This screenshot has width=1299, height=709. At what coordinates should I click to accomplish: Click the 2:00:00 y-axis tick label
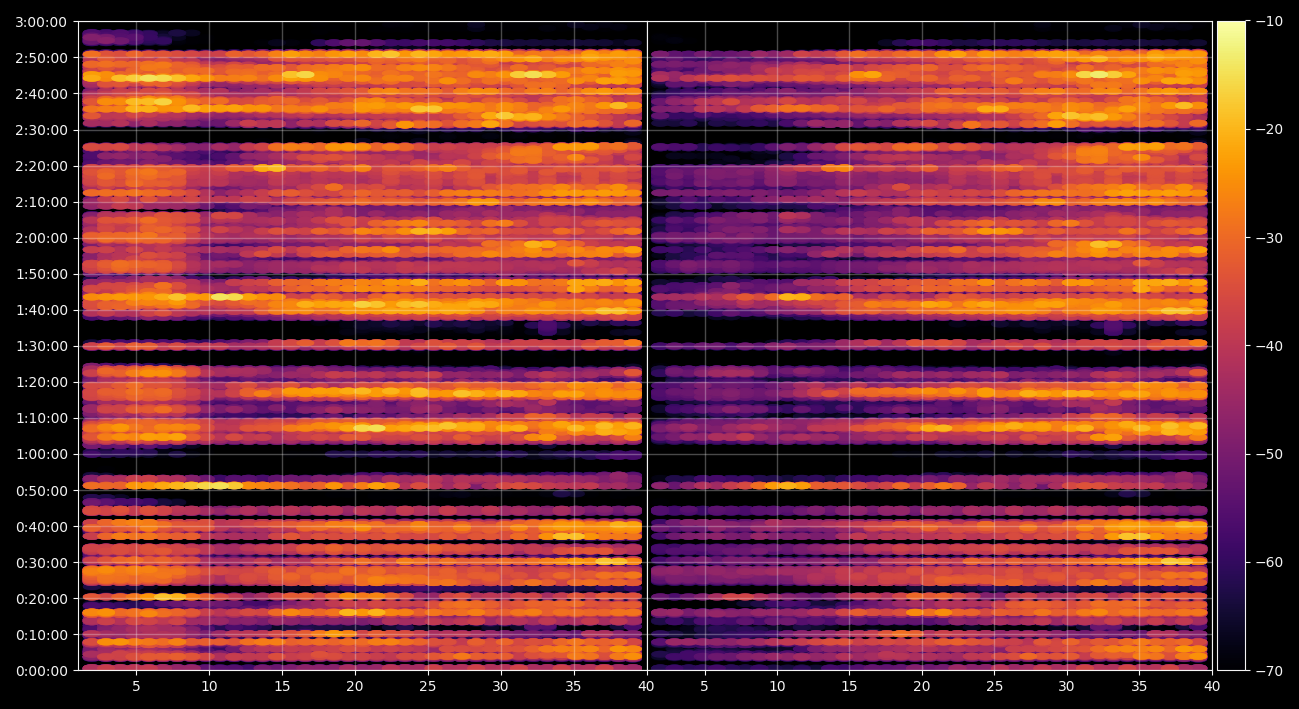point(41,238)
